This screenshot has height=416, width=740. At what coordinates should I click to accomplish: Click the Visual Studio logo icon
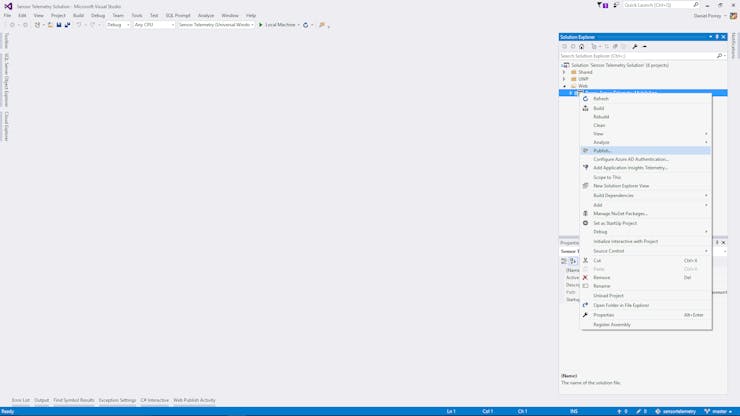point(8,6)
